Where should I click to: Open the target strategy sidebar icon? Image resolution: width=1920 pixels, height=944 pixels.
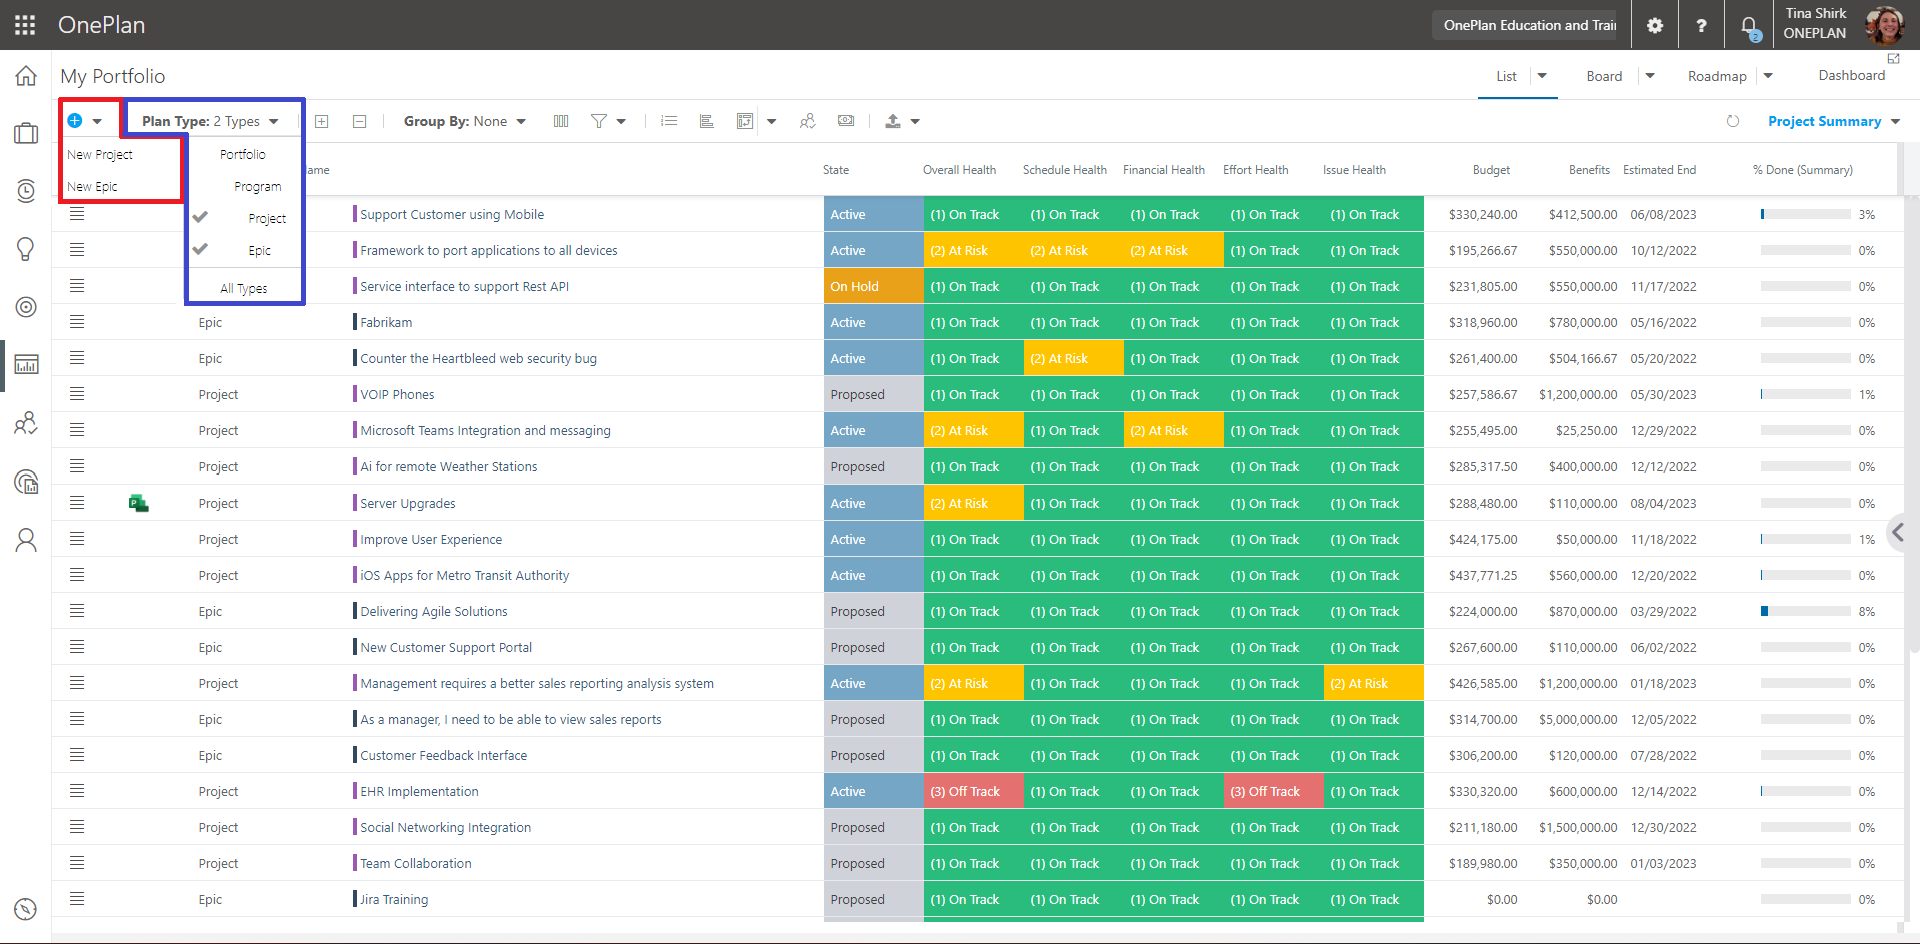pyautogui.click(x=26, y=307)
